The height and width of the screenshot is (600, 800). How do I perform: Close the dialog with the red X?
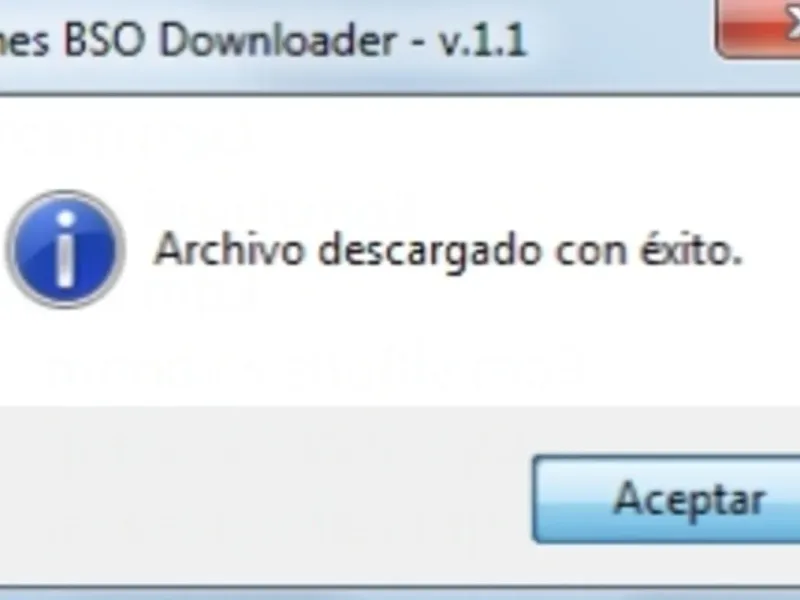pos(758,28)
